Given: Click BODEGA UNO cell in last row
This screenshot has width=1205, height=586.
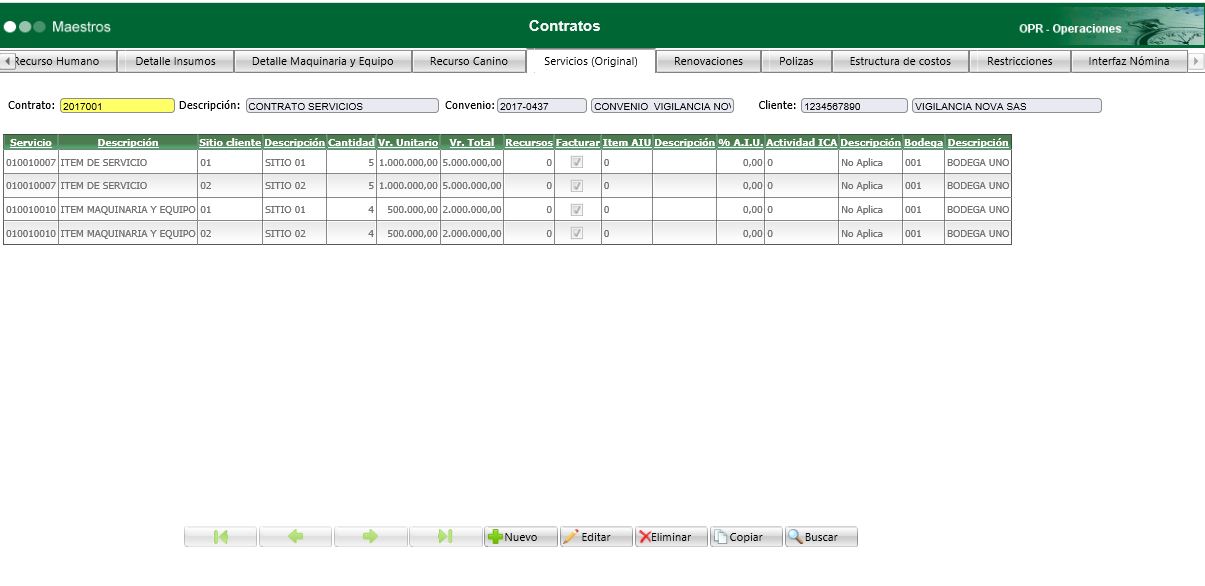Looking at the screenshot, I should coord(977,234).
